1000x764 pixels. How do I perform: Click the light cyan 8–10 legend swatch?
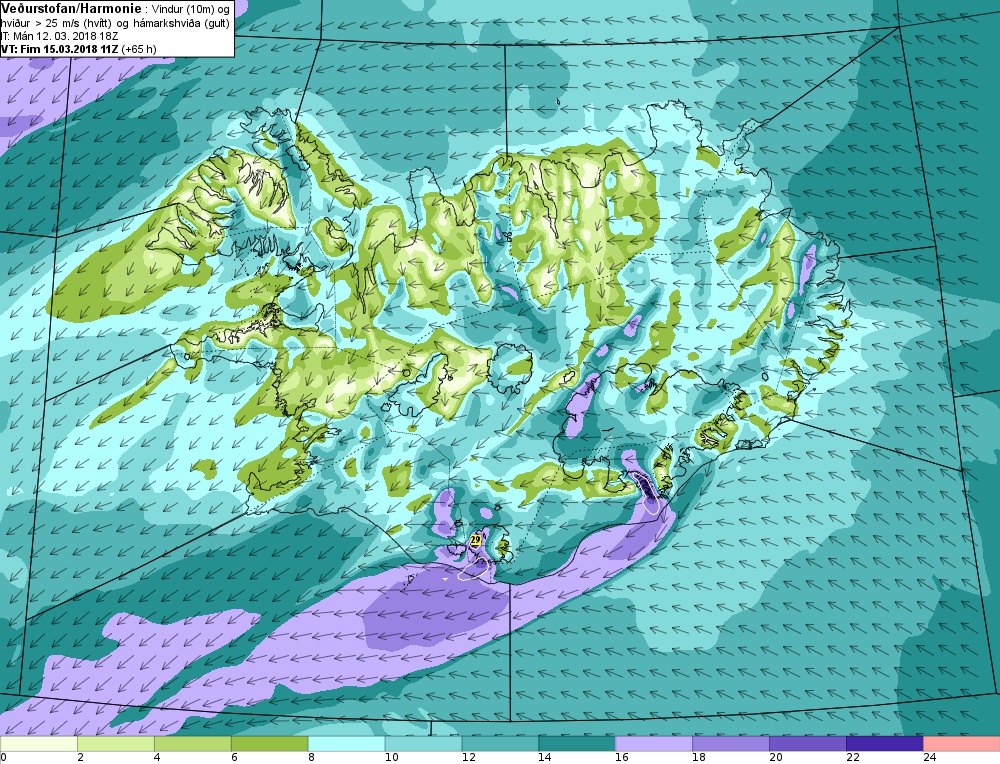tap(346, 744)
